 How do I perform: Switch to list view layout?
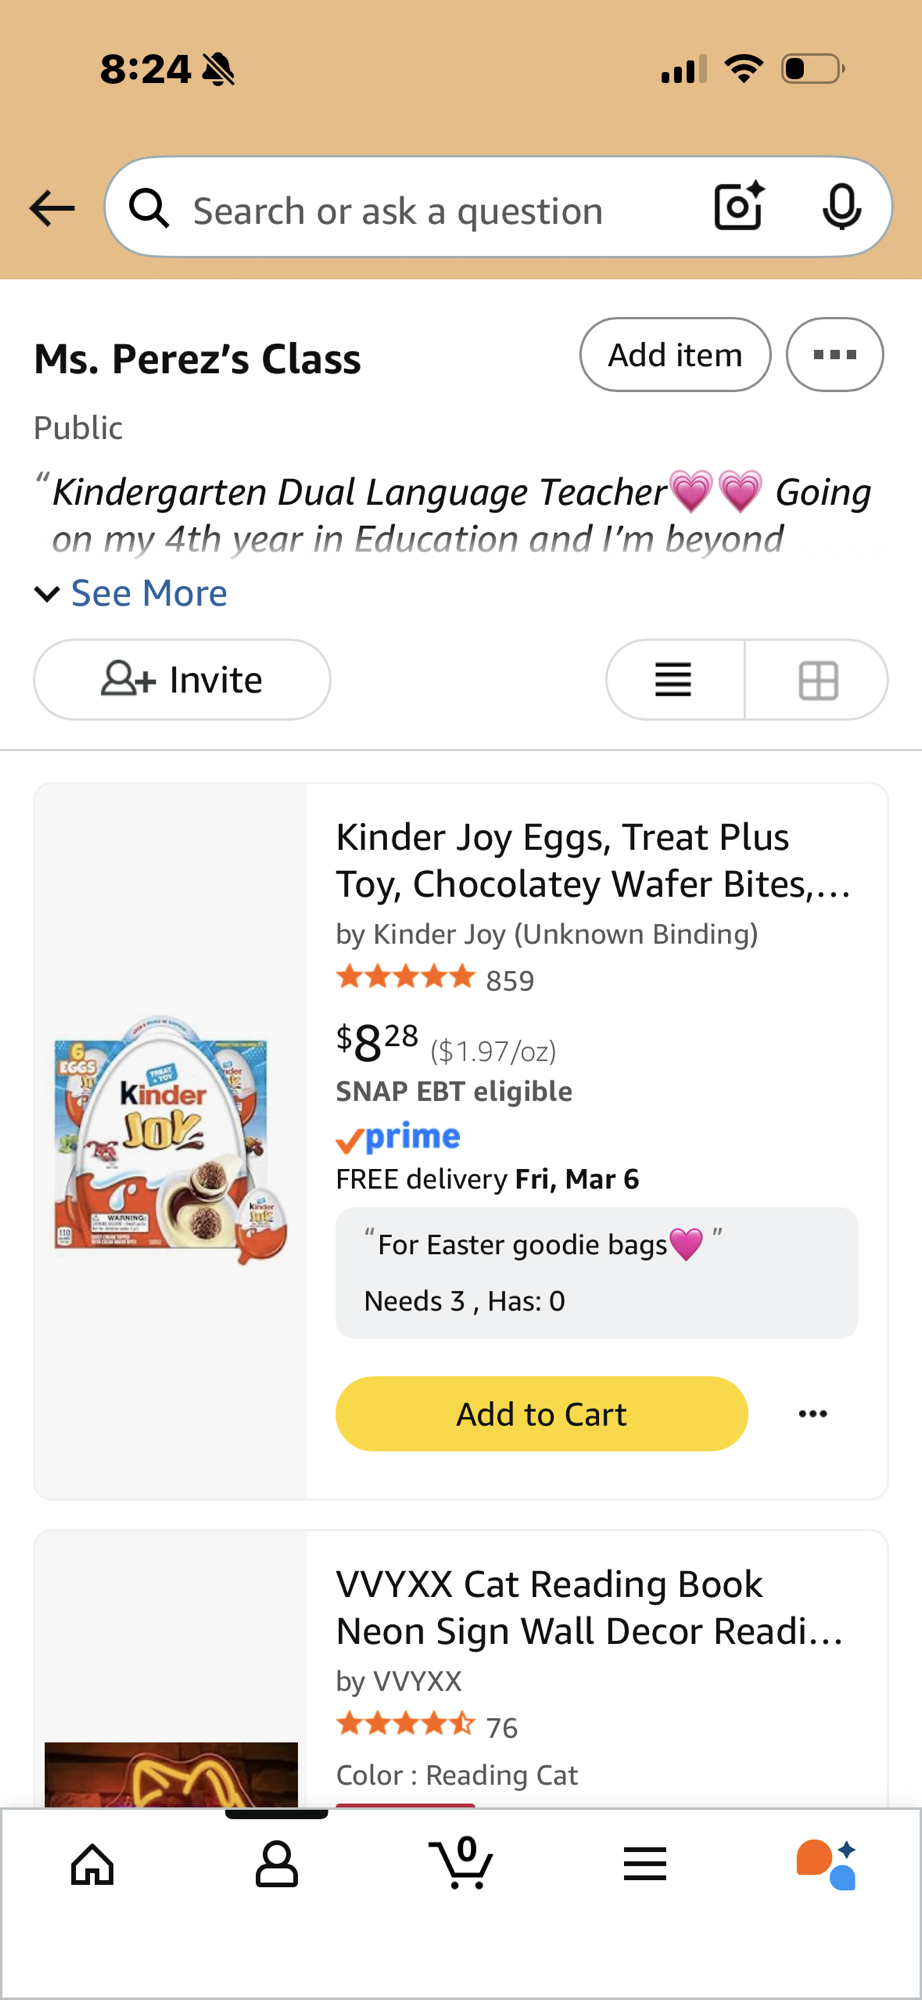click(x=674, y=680)
